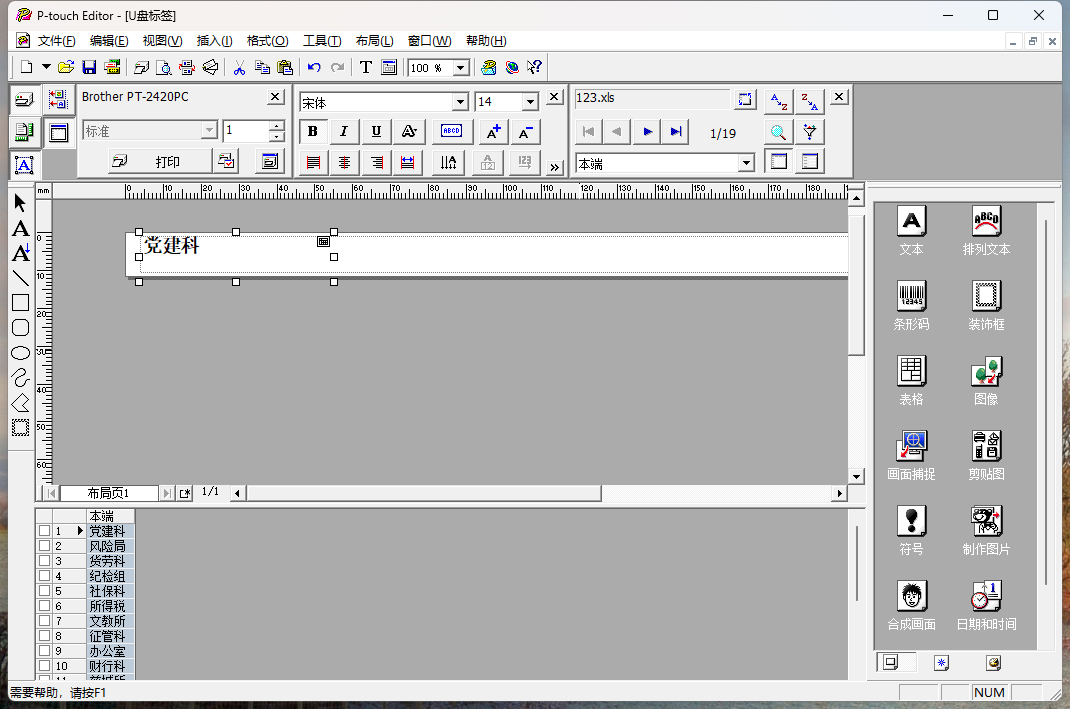Check the box for row 5 社保科

tap(44, 591)
